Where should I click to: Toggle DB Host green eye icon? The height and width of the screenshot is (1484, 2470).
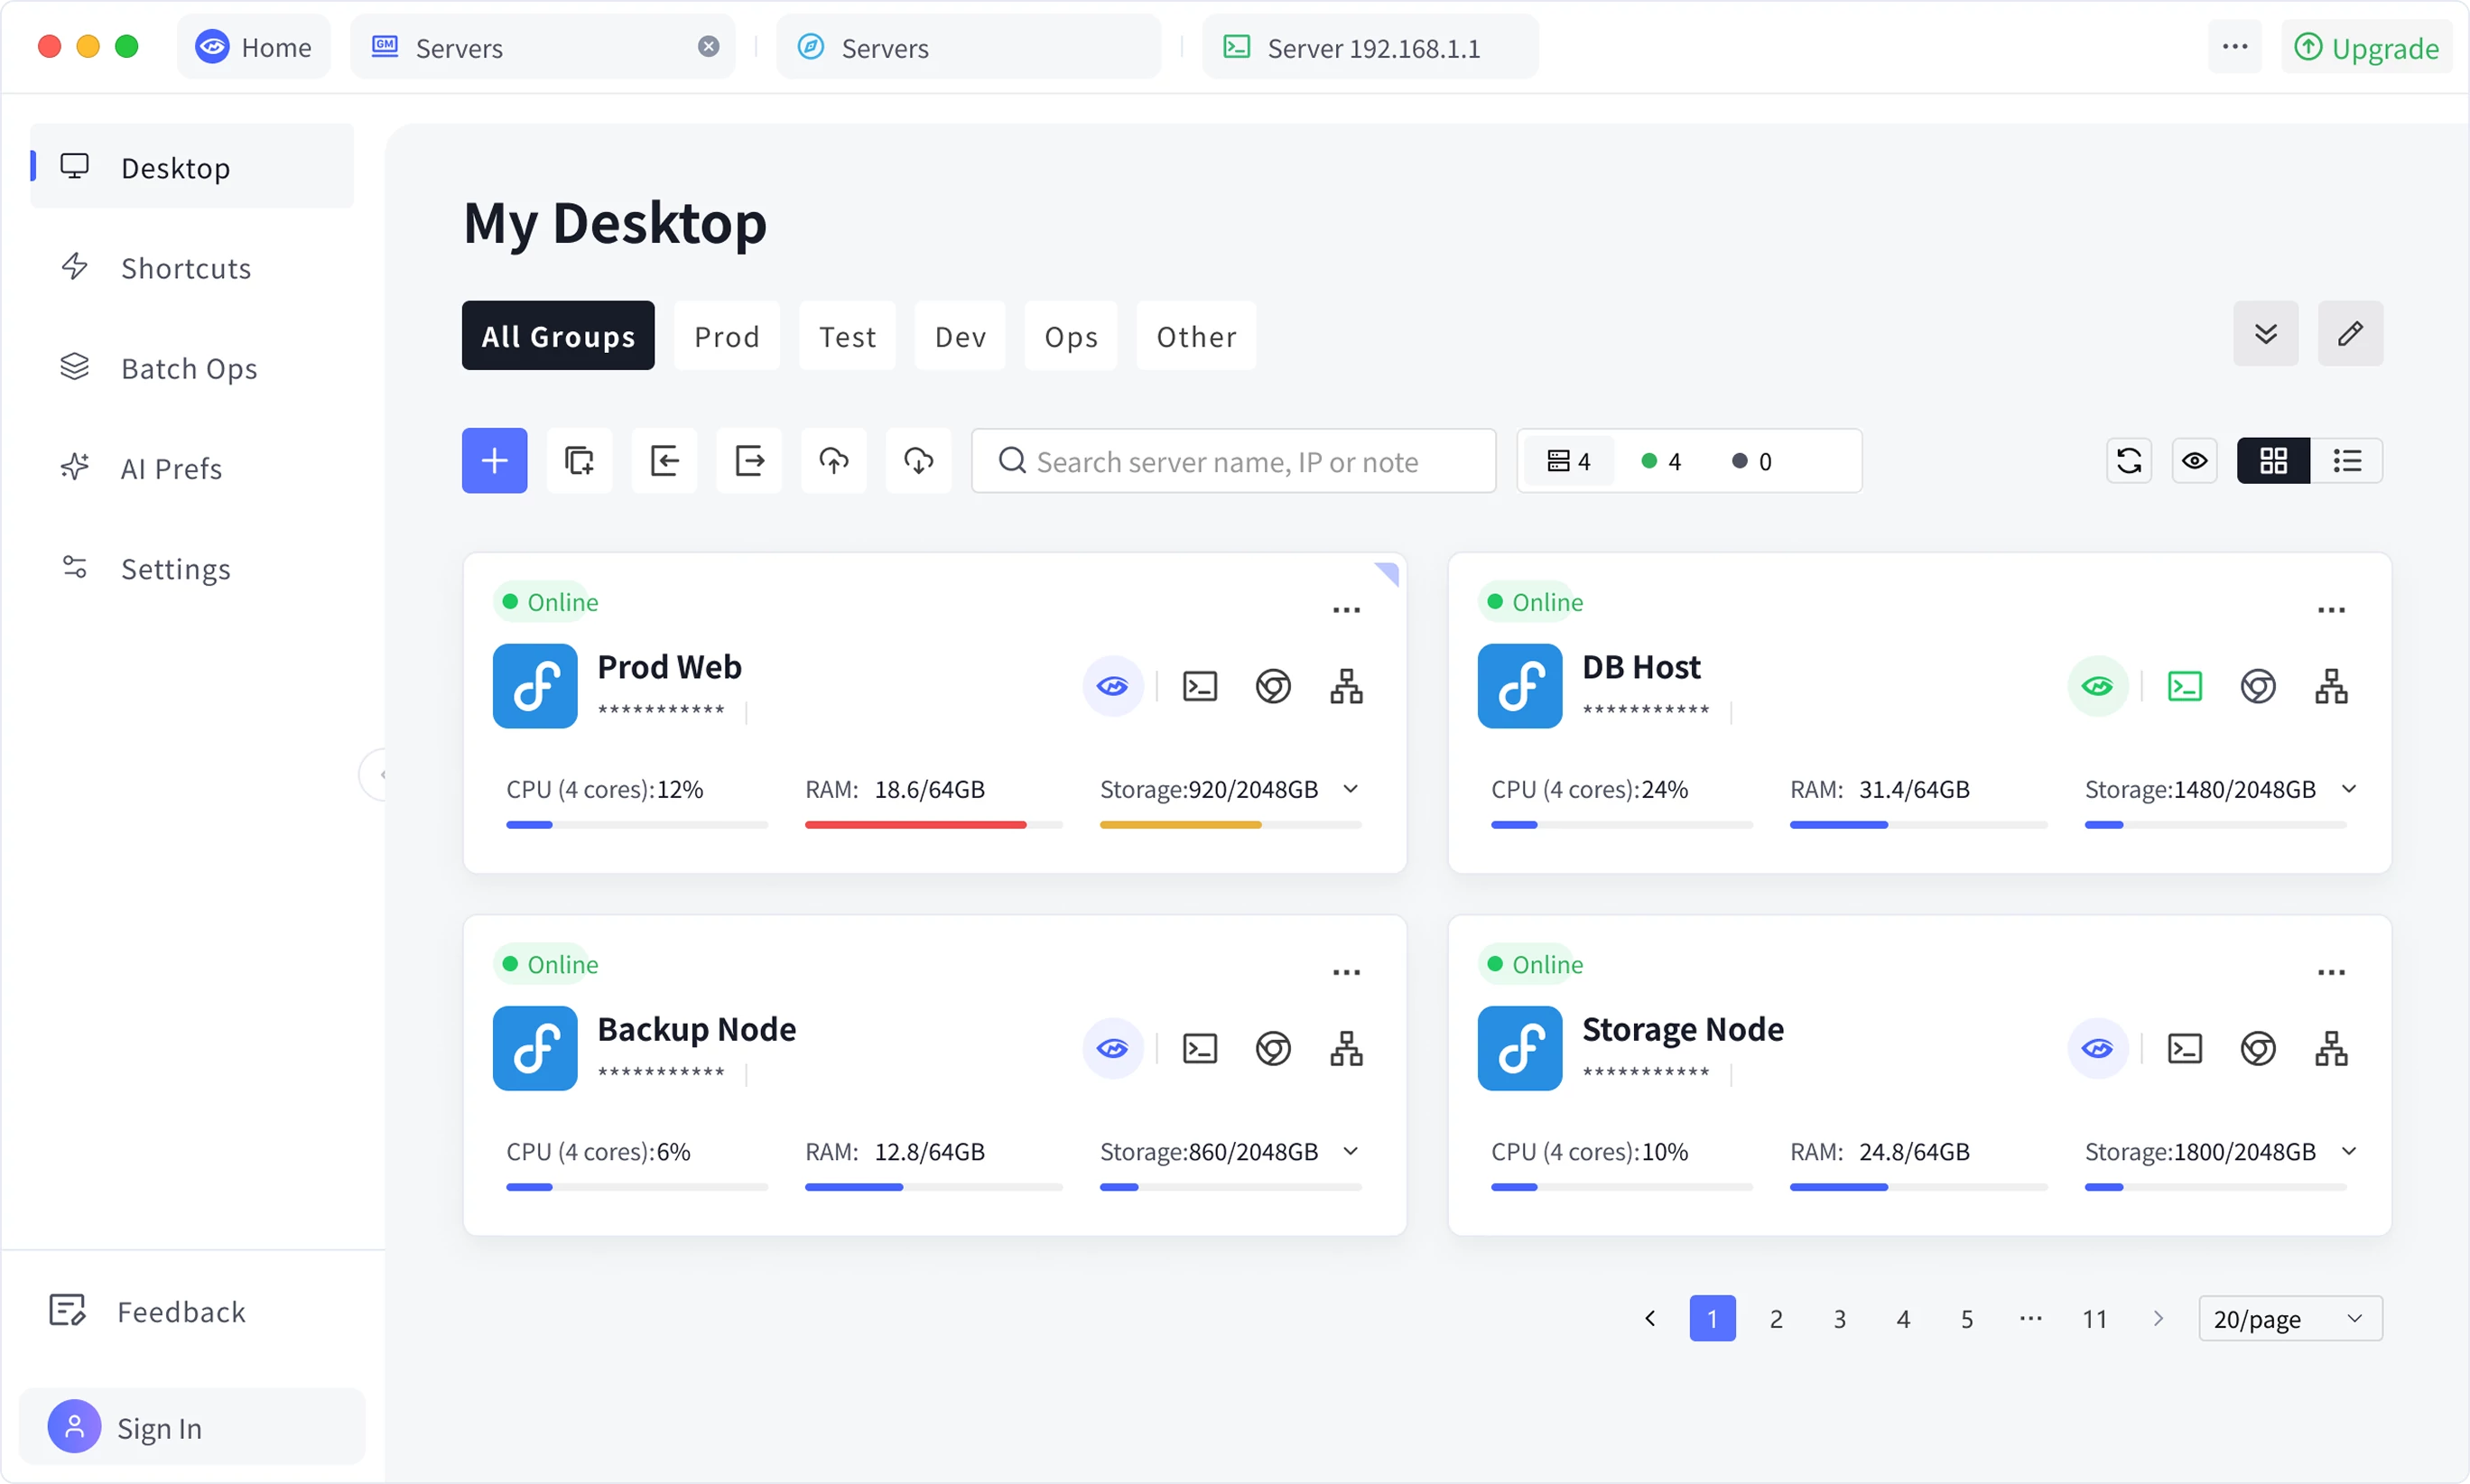(2098, 687)
